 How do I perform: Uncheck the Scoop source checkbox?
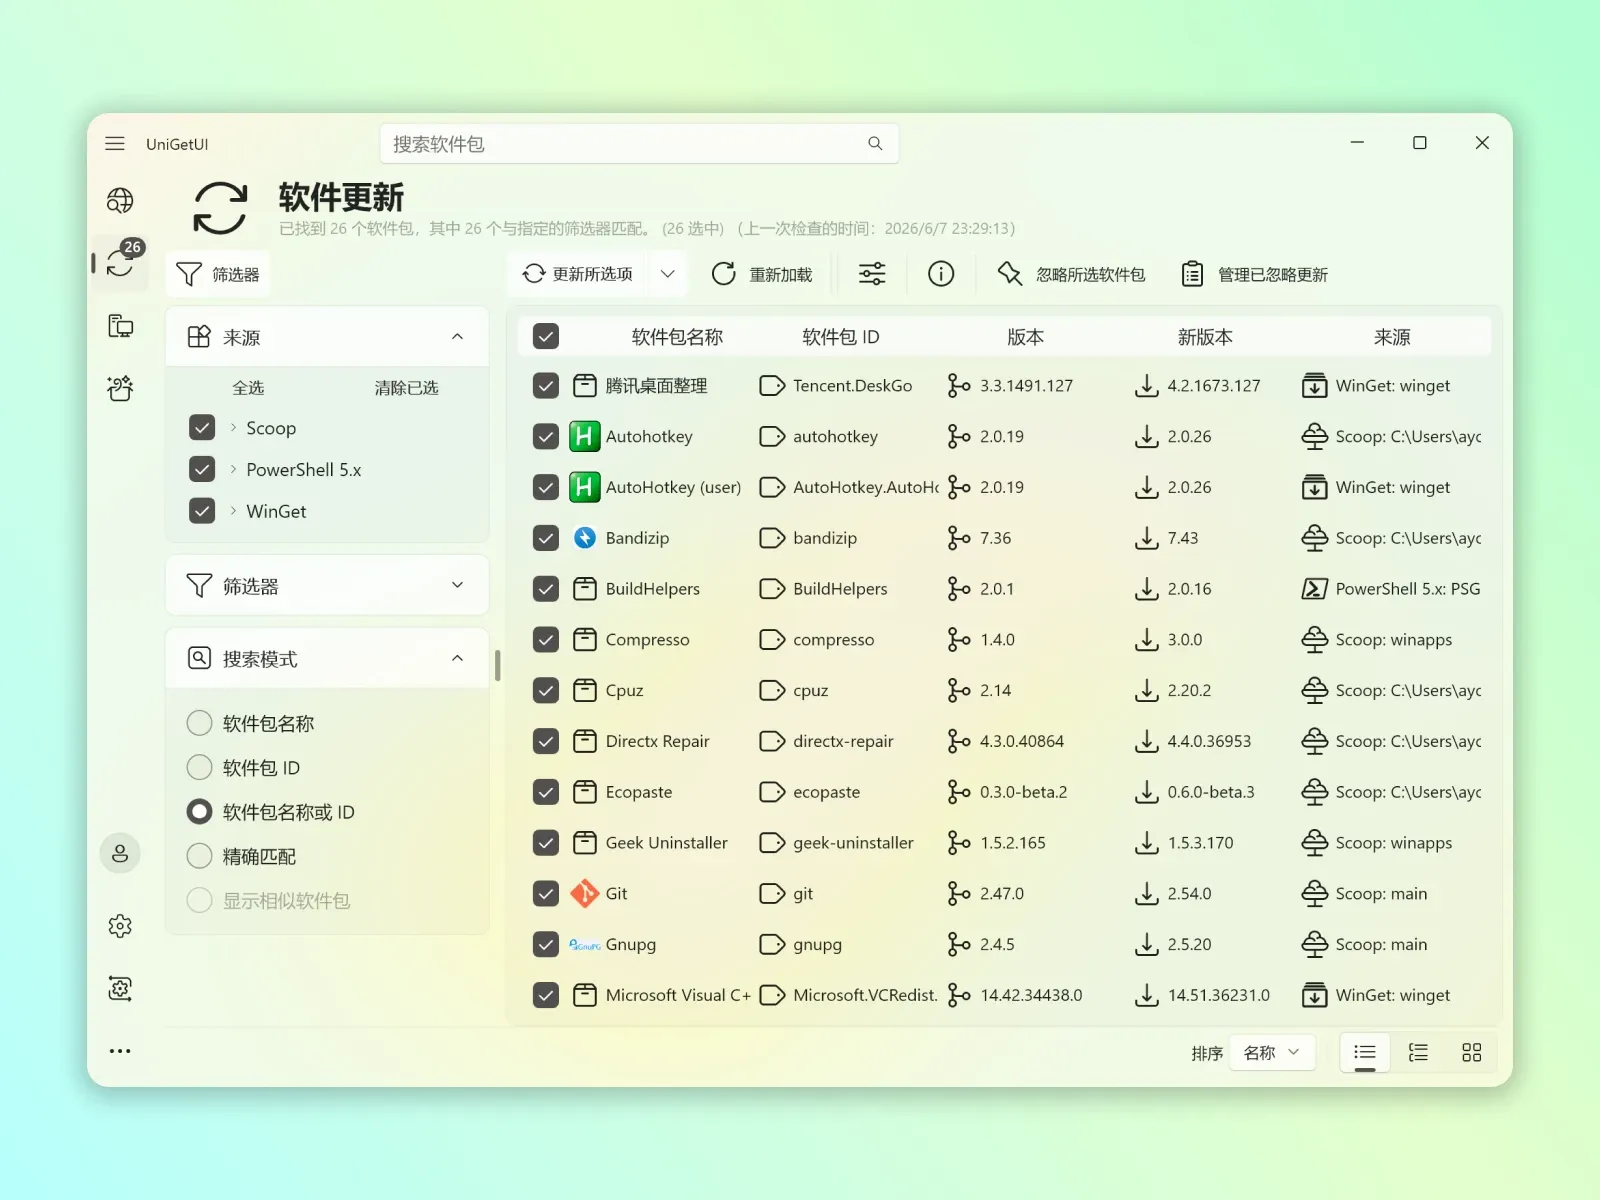click(202, 428)
